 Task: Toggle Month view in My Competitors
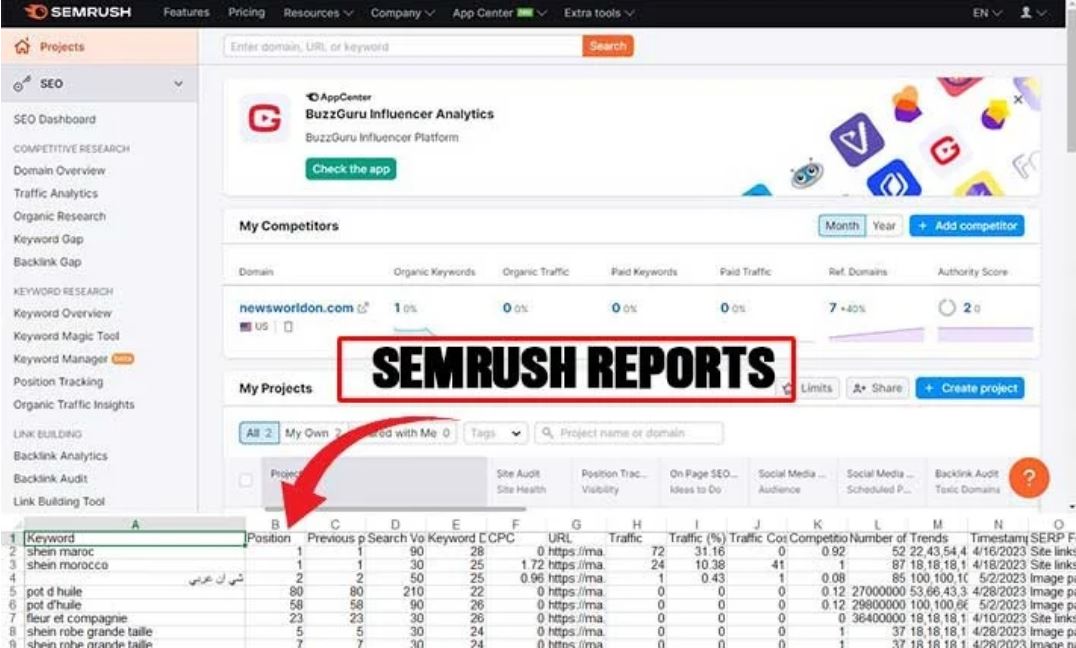(841, 226)
